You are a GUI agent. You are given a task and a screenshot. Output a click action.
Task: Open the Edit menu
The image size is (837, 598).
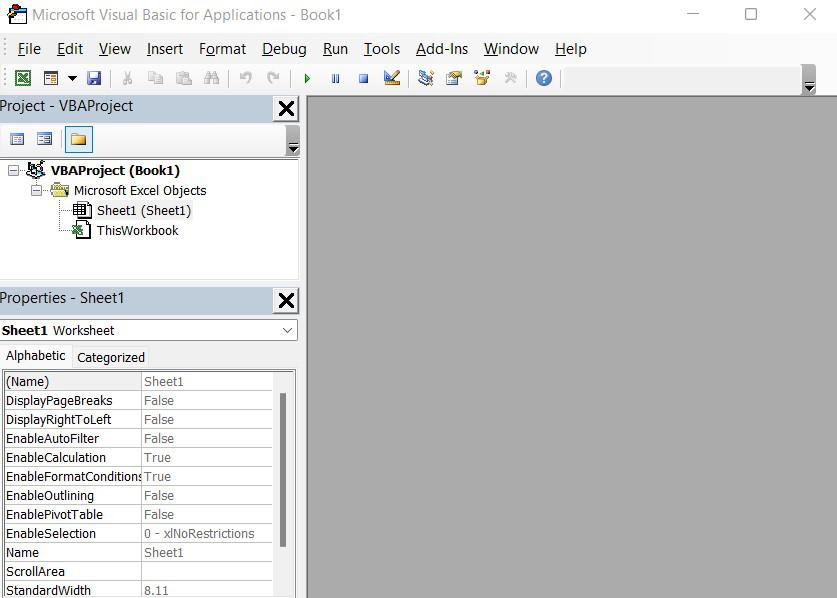click(70, 49)
